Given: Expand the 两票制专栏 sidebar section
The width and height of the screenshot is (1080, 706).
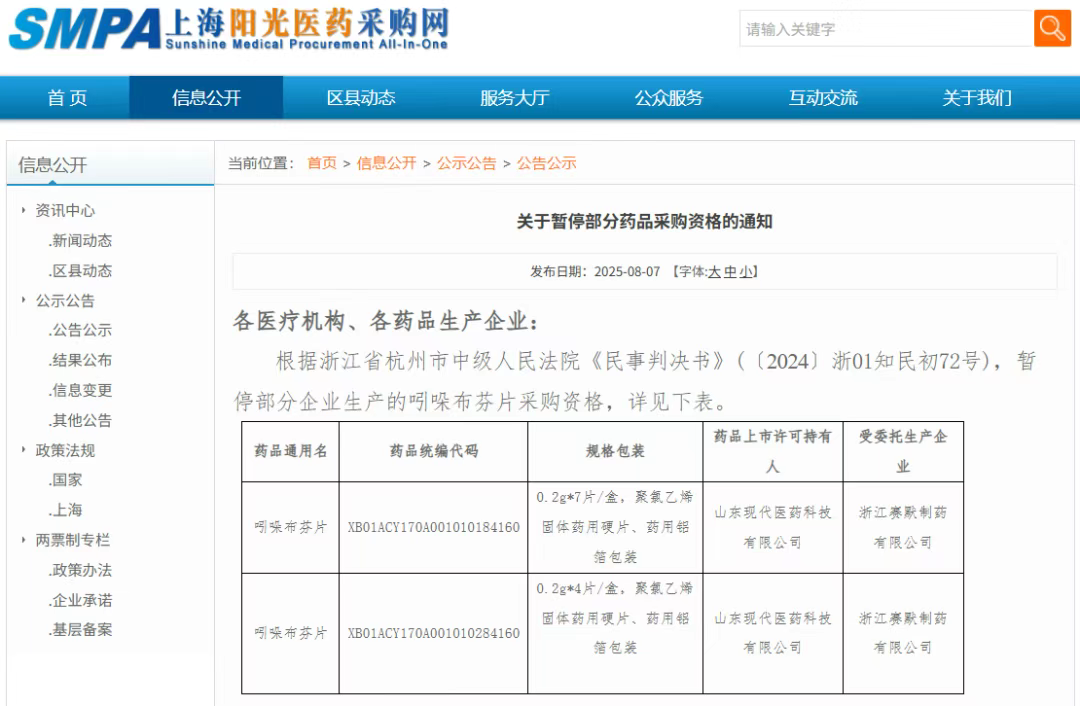Looking at the screenshot, I should pos(72,540).
